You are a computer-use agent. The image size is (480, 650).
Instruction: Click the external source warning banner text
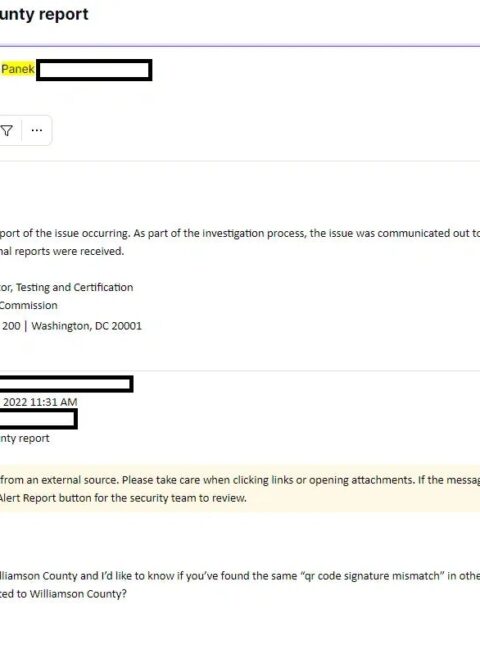(x=240, y=480)
